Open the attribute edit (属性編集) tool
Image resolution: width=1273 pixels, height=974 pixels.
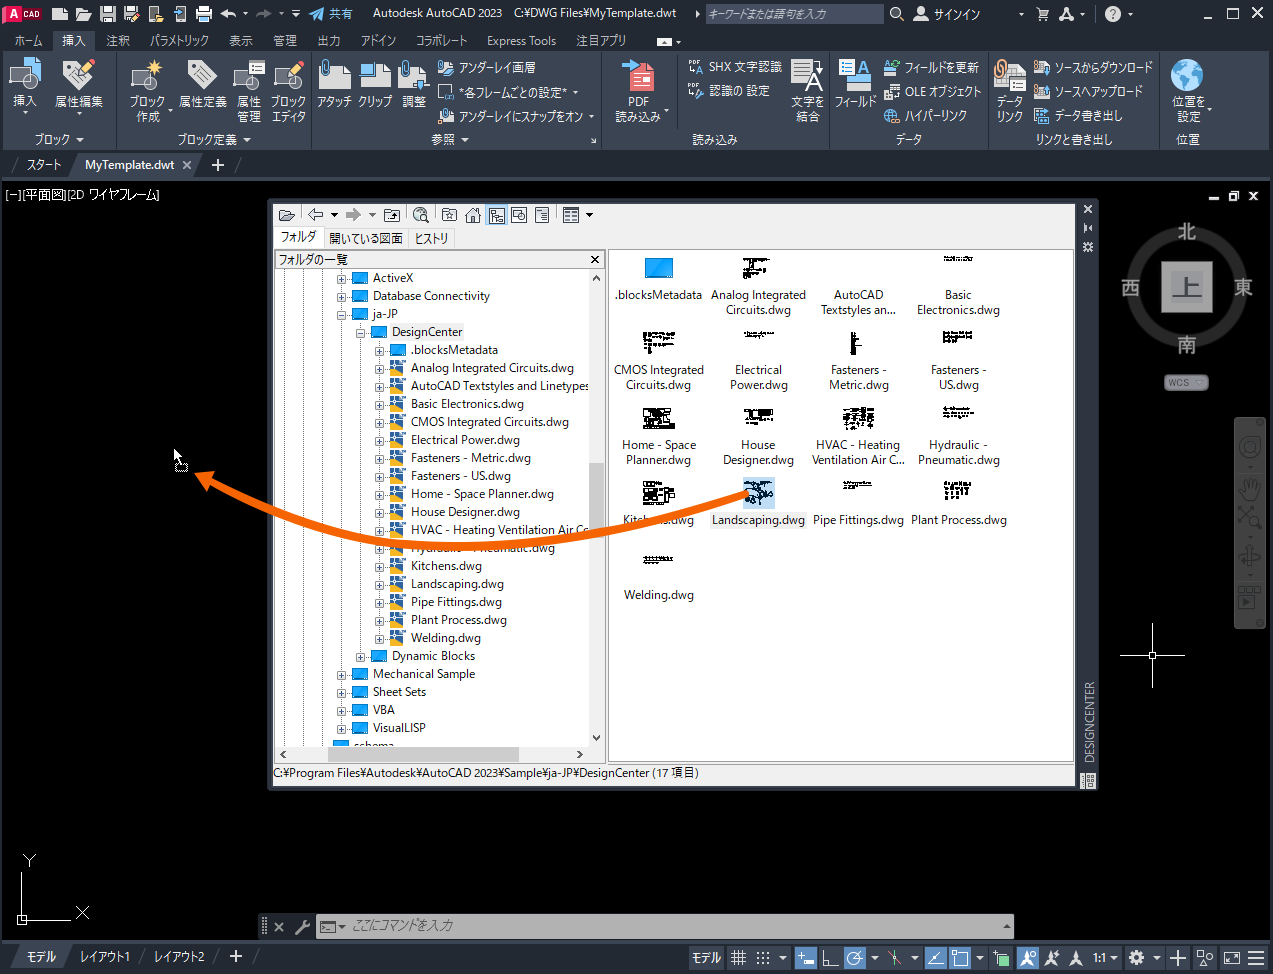tap(78, 77)
